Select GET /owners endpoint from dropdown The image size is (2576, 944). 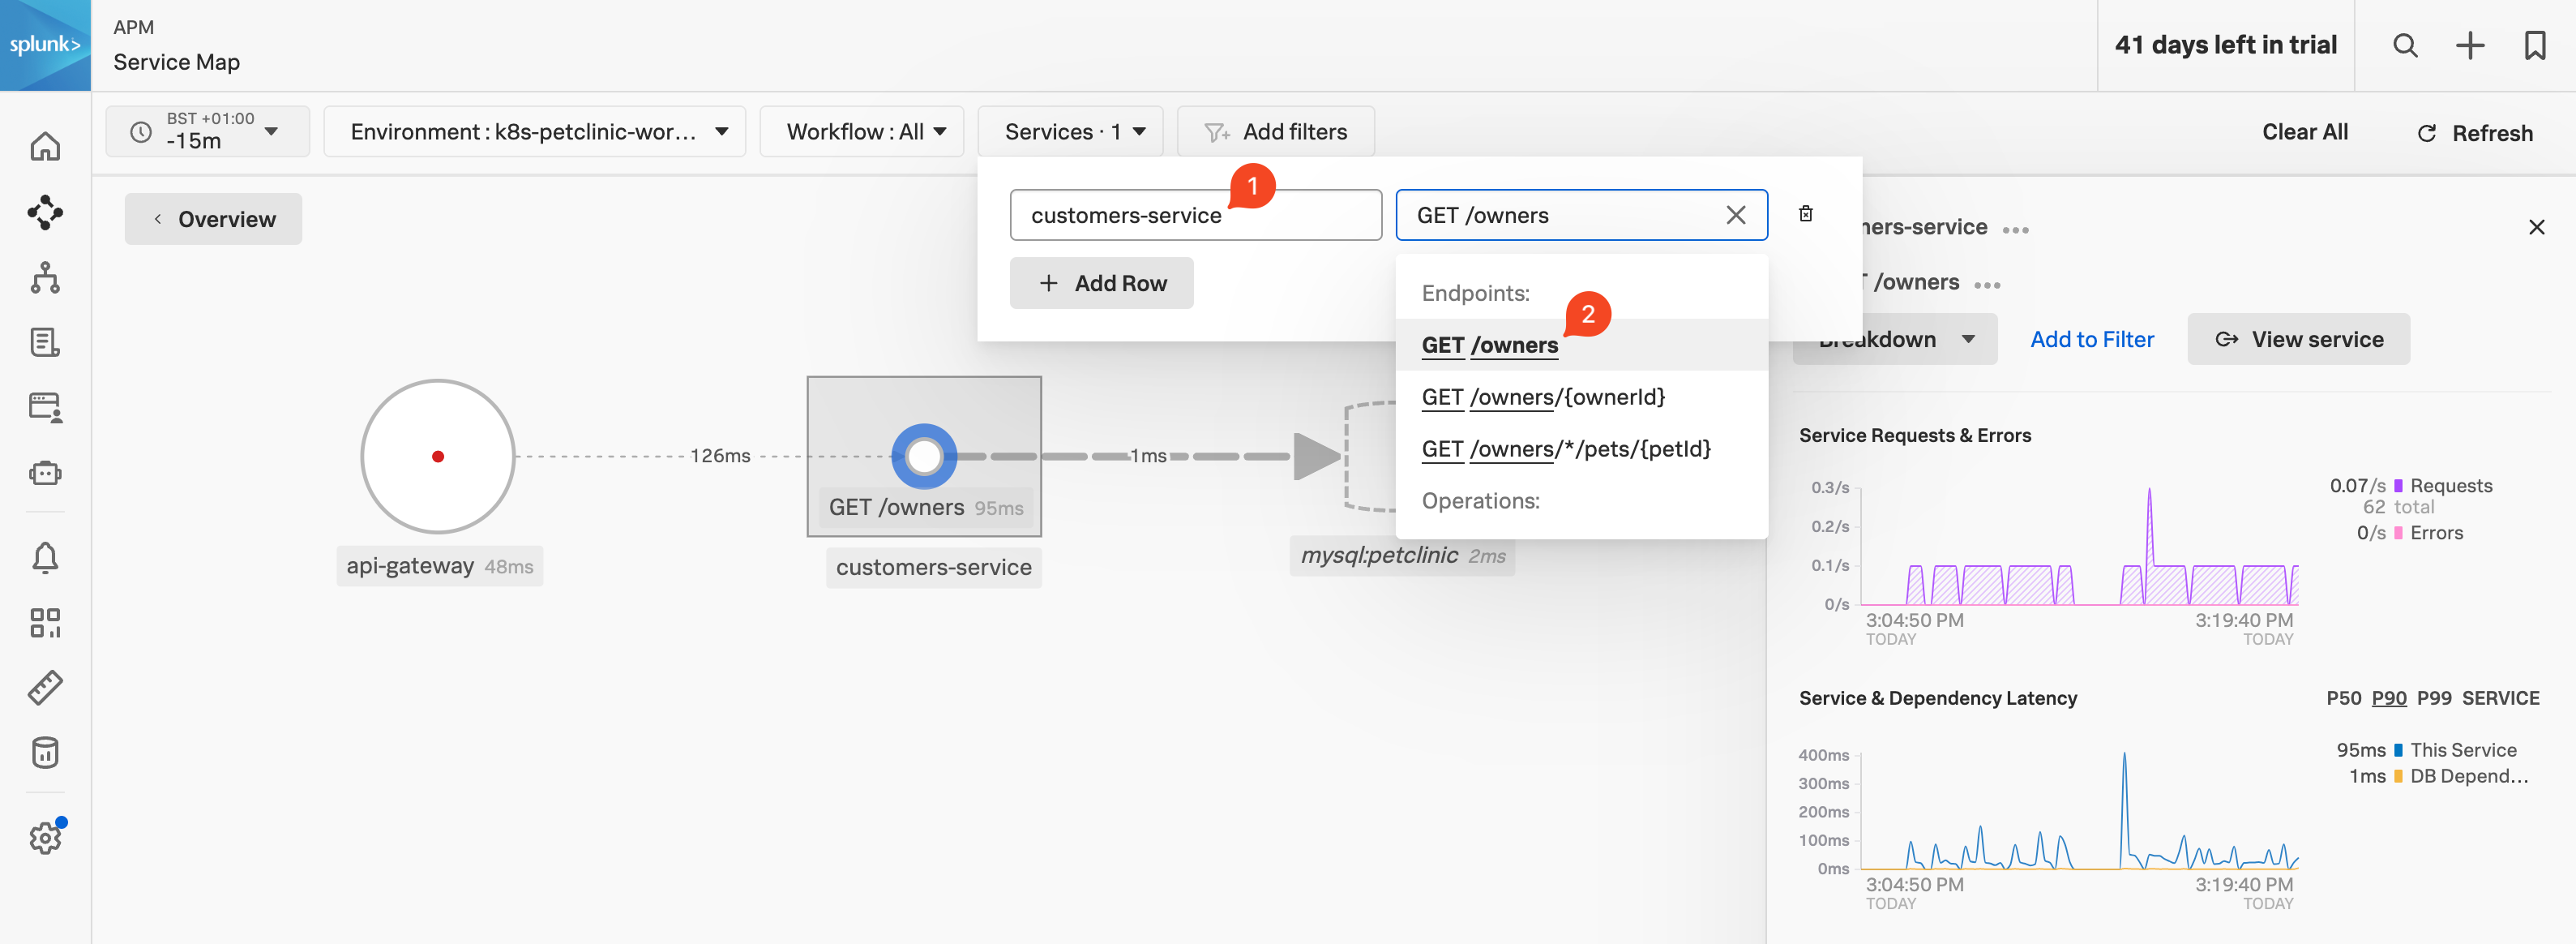[x=1490, y=344]
